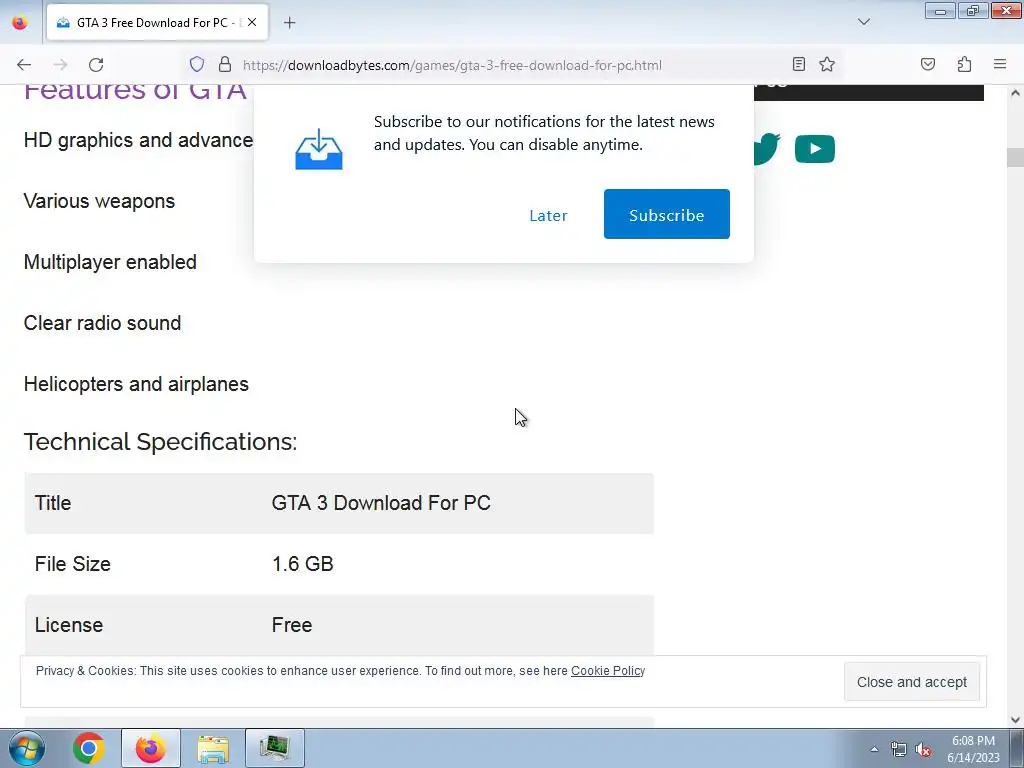
Task: Open the Twitter bird icon
Action: (x=767, y=148)
